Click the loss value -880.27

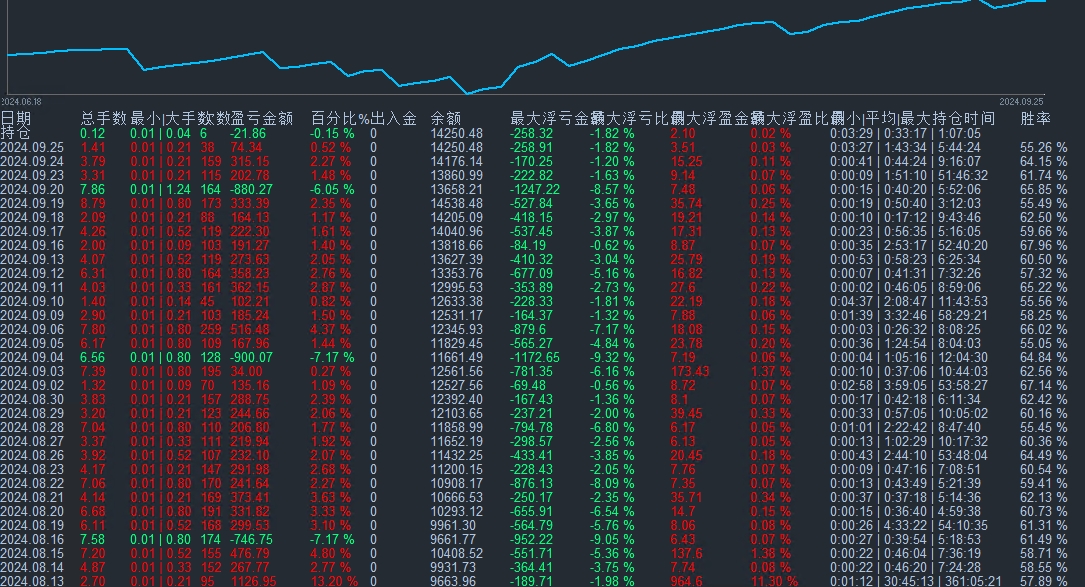coord(251,190)
